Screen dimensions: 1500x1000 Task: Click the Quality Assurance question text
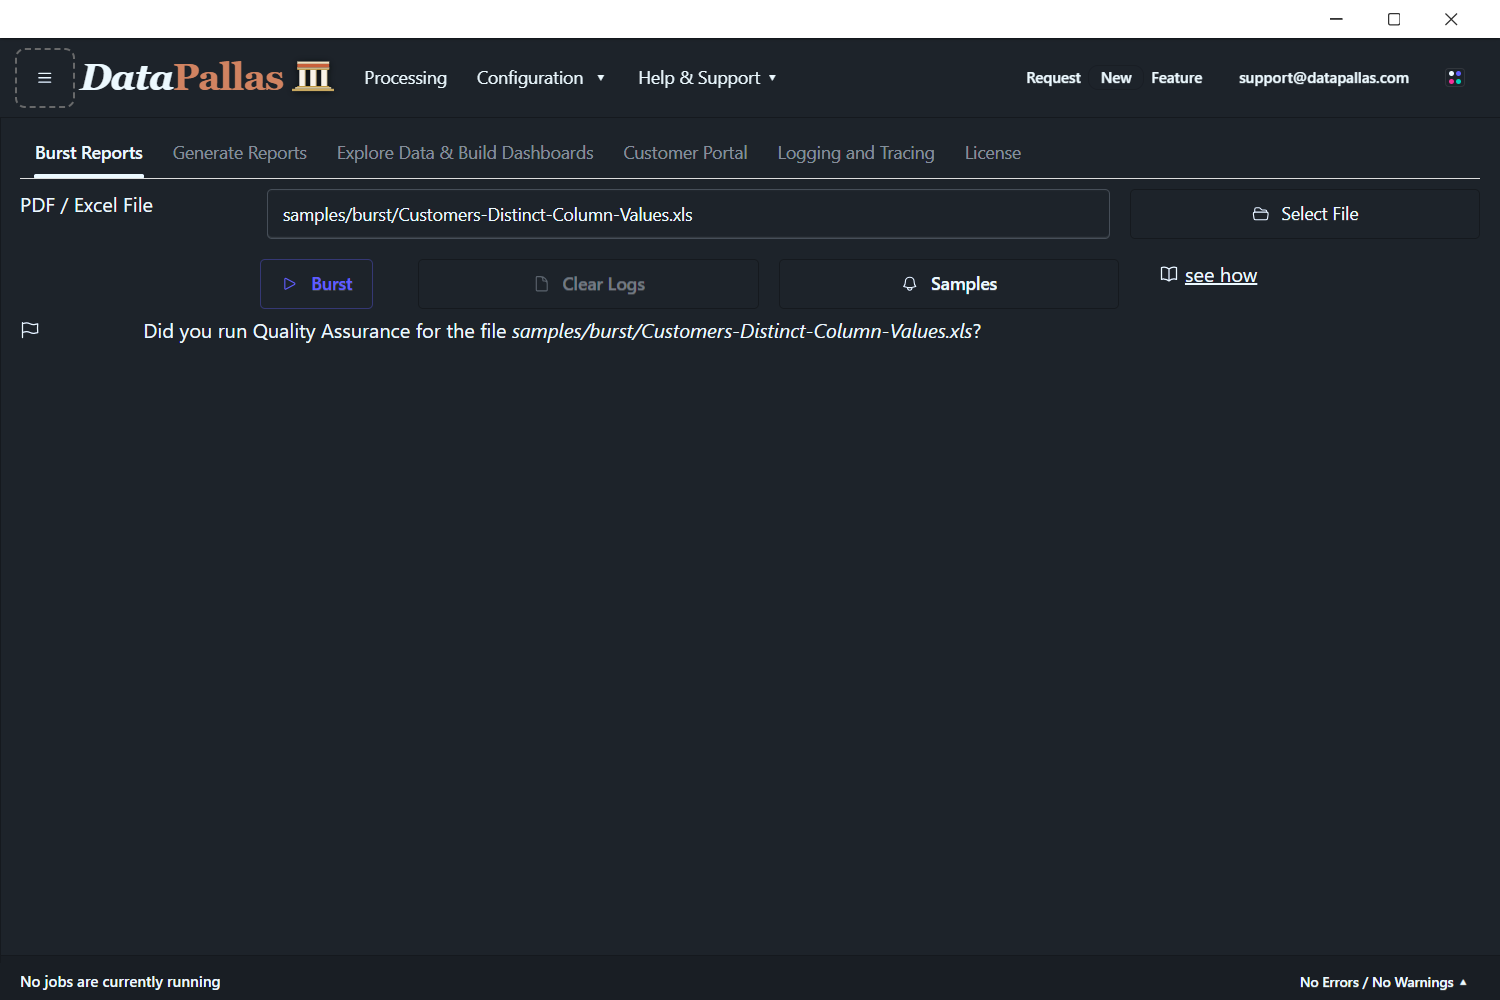pos(562,331)
